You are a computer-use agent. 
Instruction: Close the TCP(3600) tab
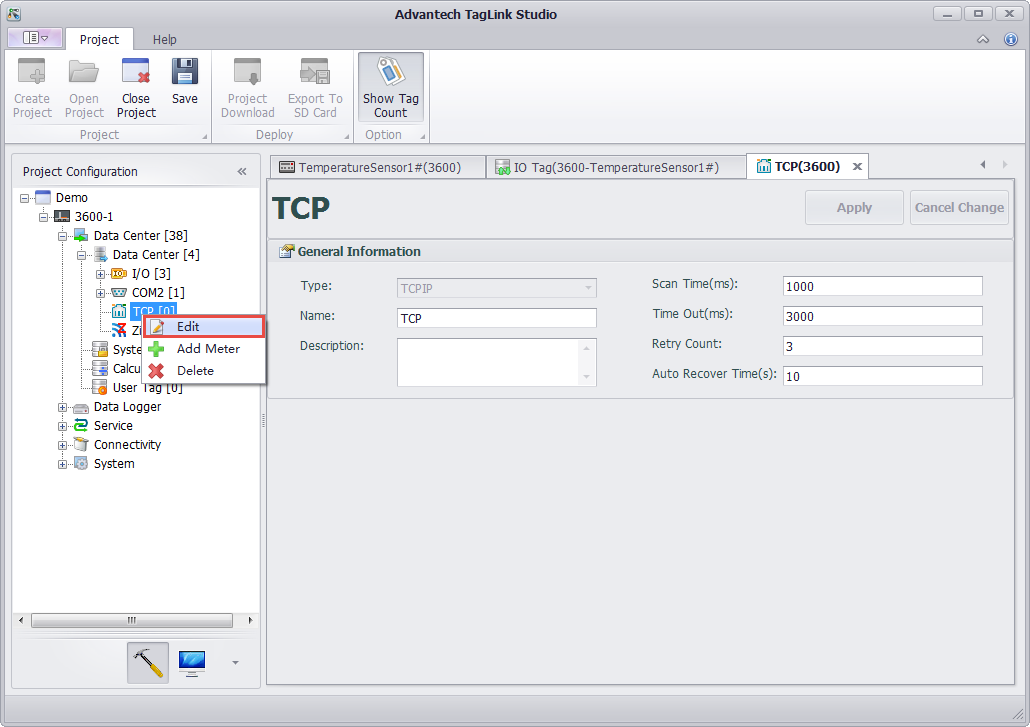pos(857,167)
